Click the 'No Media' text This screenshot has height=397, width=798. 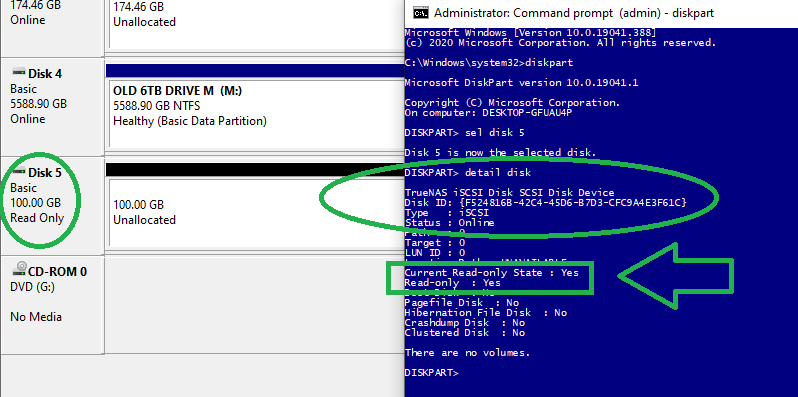pyautogui.click(x=36, y=317)
